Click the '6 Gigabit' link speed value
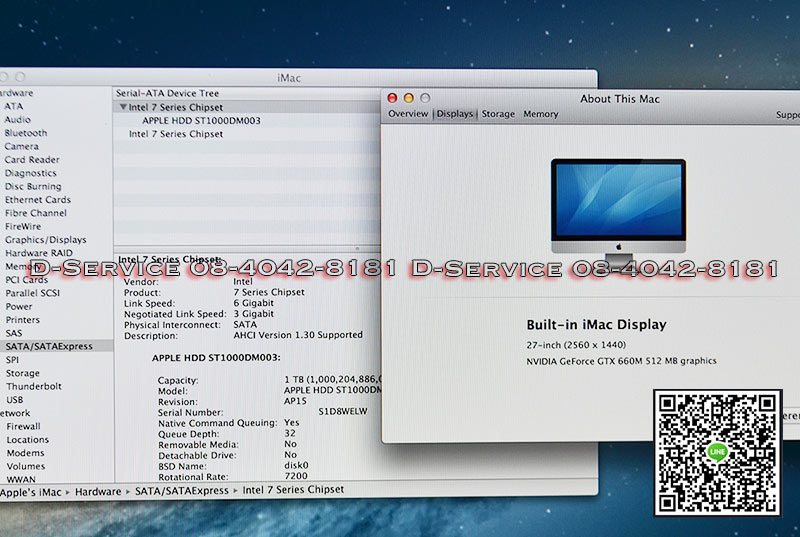This screenshot has width=800, height=537. (254, 303)
